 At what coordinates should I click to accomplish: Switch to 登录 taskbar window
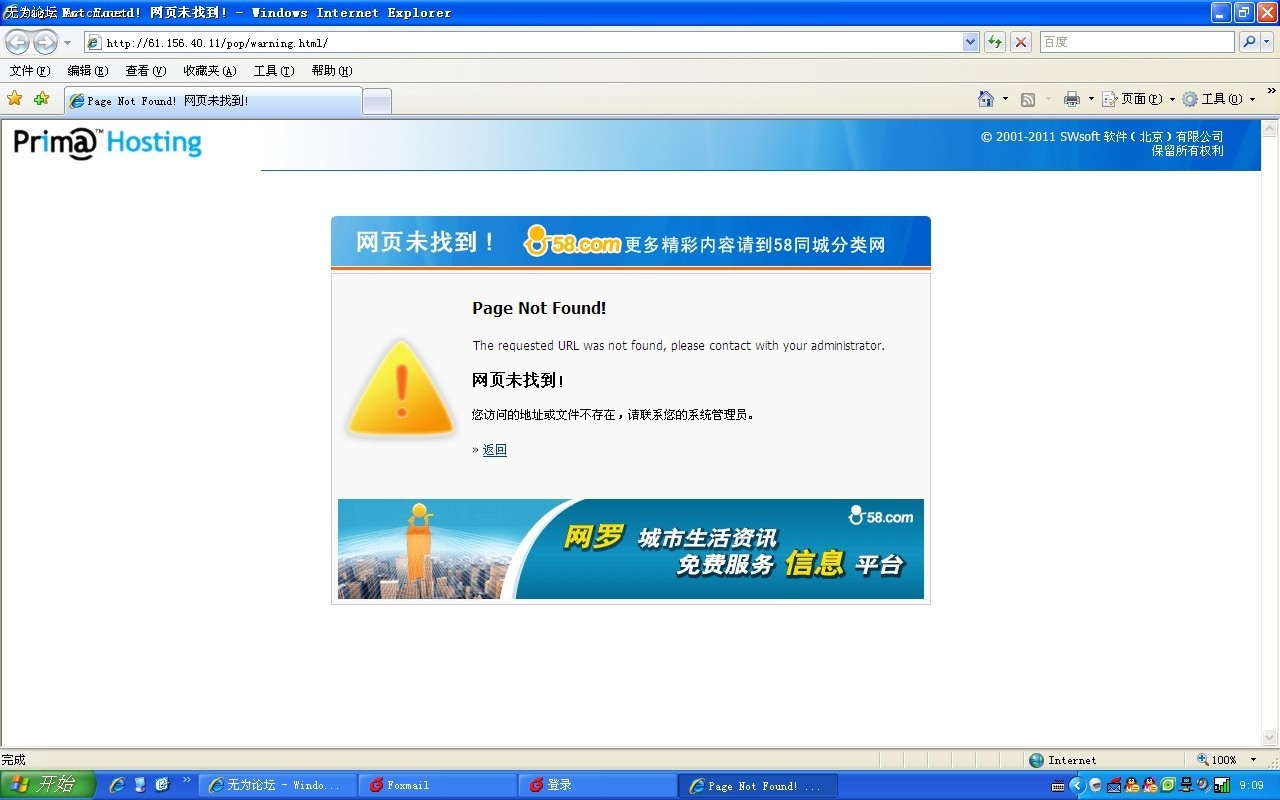click(598, 785)
